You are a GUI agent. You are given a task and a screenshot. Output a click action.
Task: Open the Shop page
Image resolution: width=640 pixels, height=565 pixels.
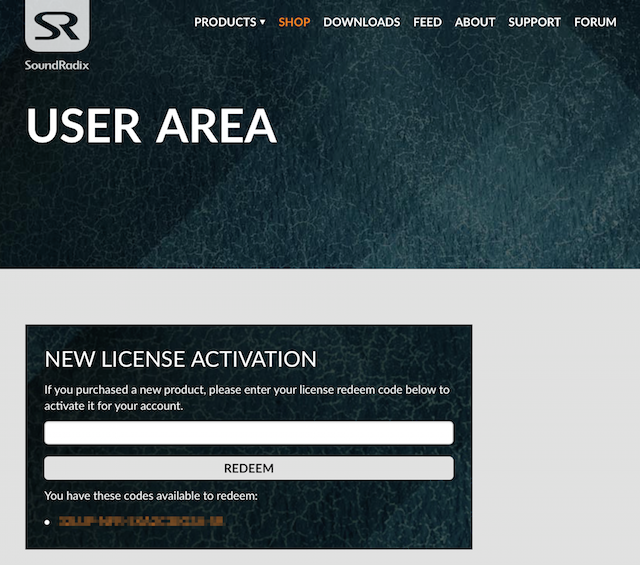point(294,22)
